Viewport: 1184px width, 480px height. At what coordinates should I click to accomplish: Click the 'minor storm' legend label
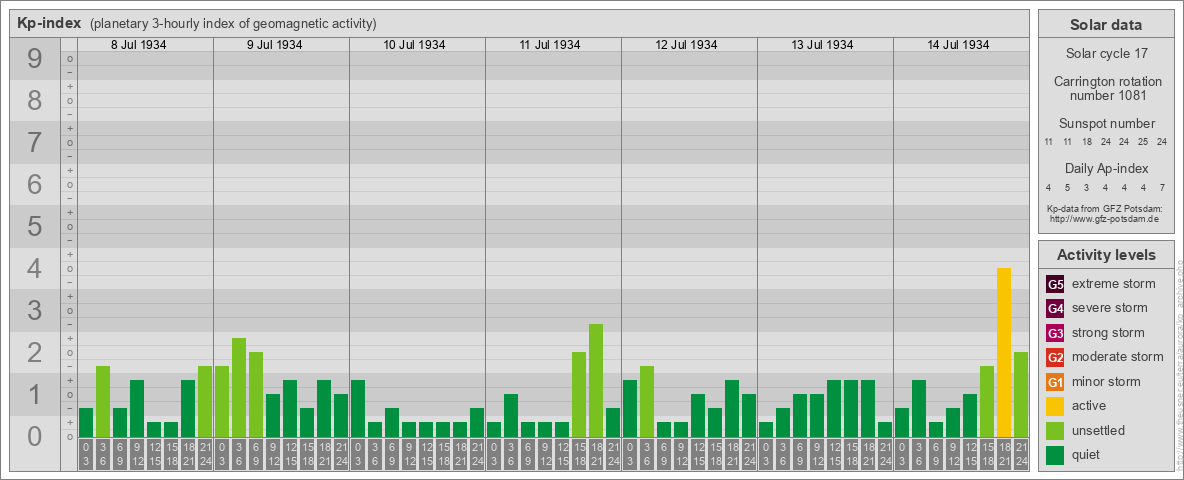(x=1106, y=382)
